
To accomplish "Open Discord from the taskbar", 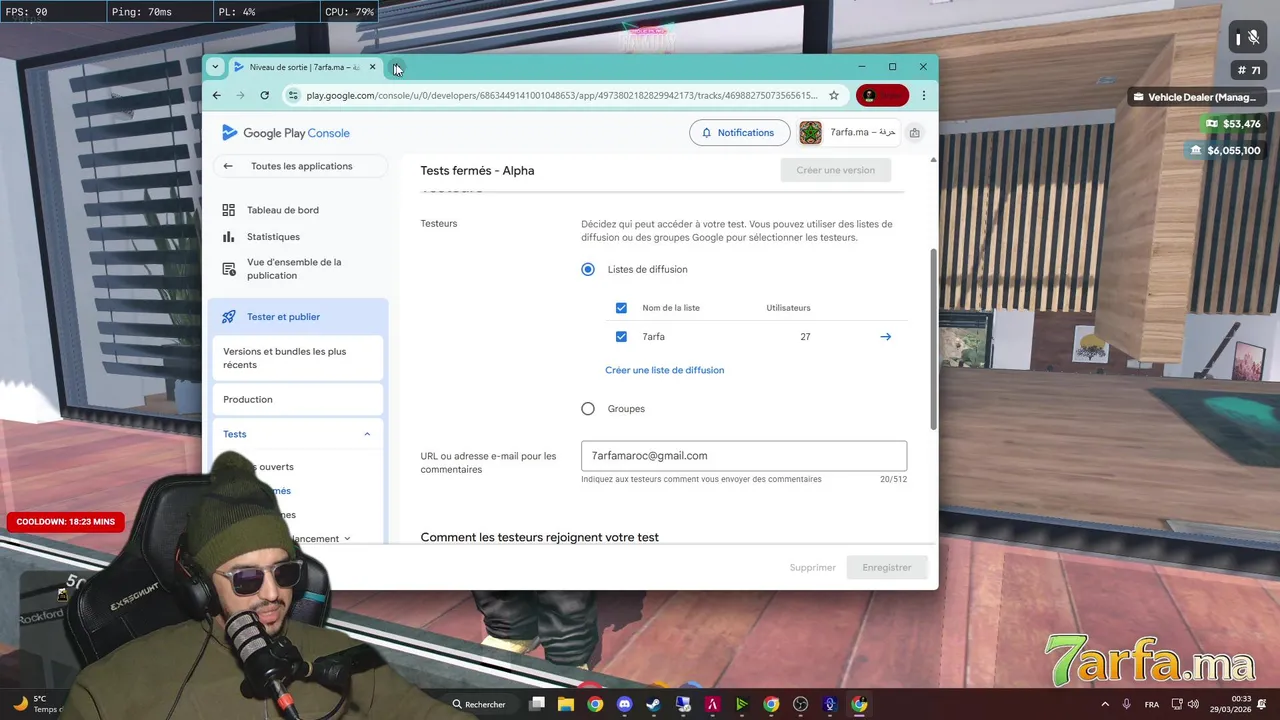I will (625, 704).
